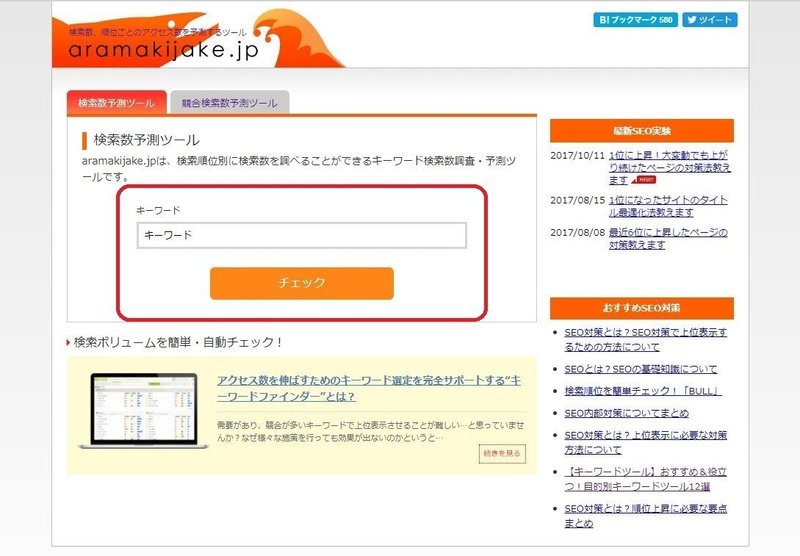The image size is (800, 556).
Task: Select the 検索数予測ツール tab
Action: pos(117,103)
